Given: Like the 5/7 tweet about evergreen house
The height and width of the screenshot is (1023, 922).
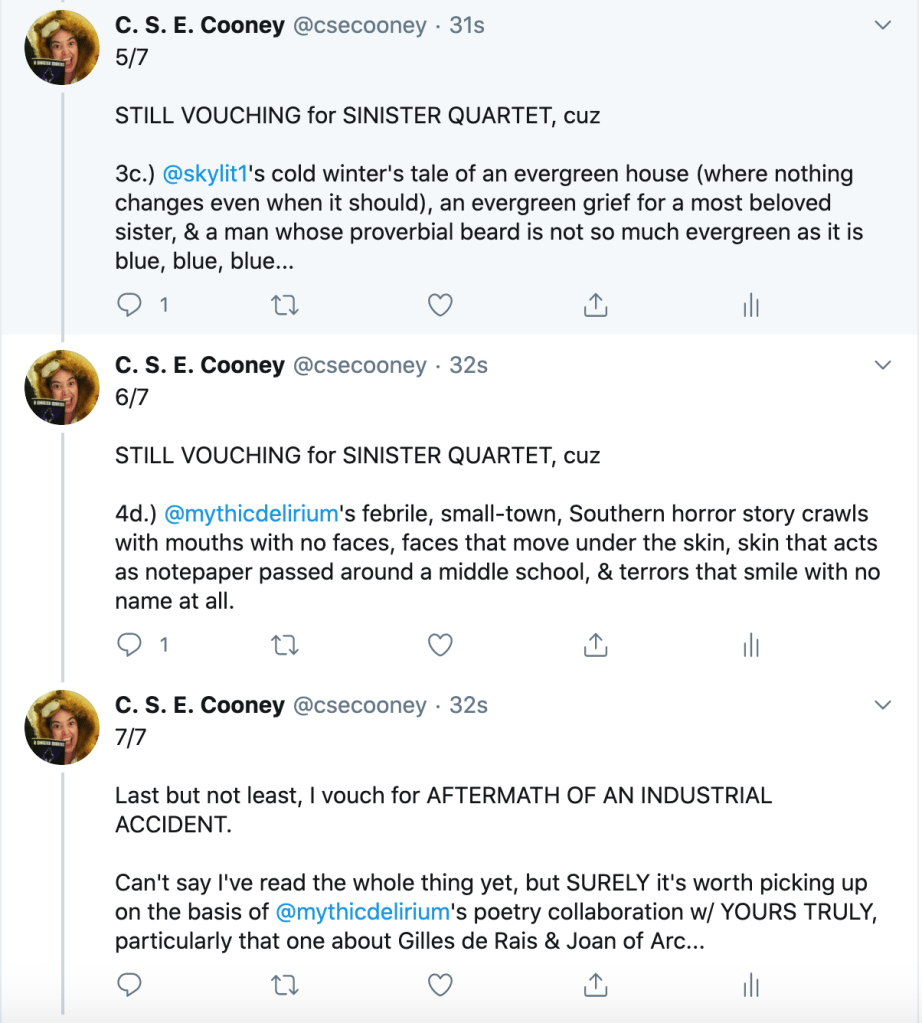Looking at the screenshot, I should [x=440, y=305].
